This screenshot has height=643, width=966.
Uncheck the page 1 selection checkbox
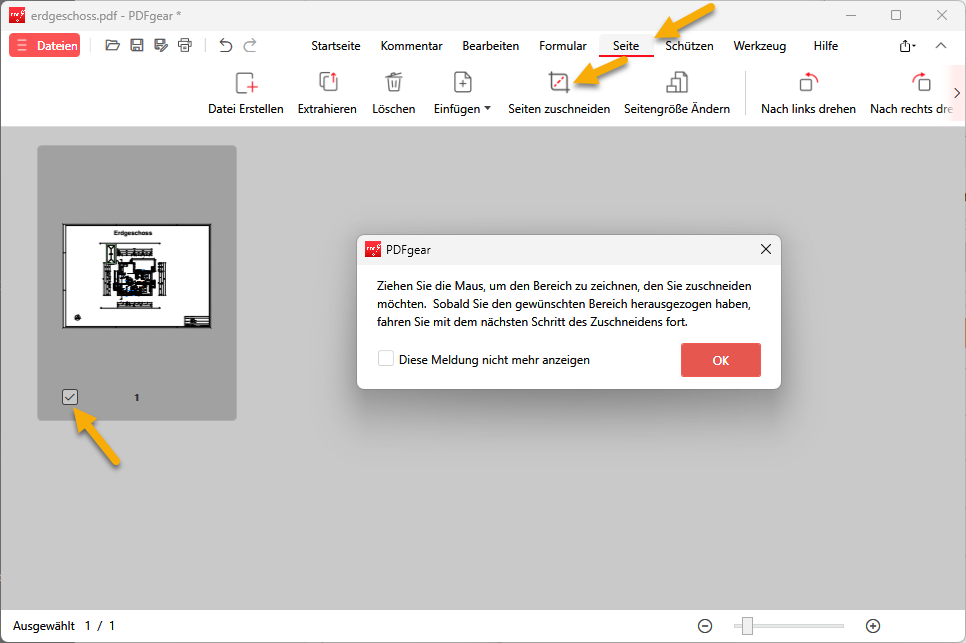[70, 397]
